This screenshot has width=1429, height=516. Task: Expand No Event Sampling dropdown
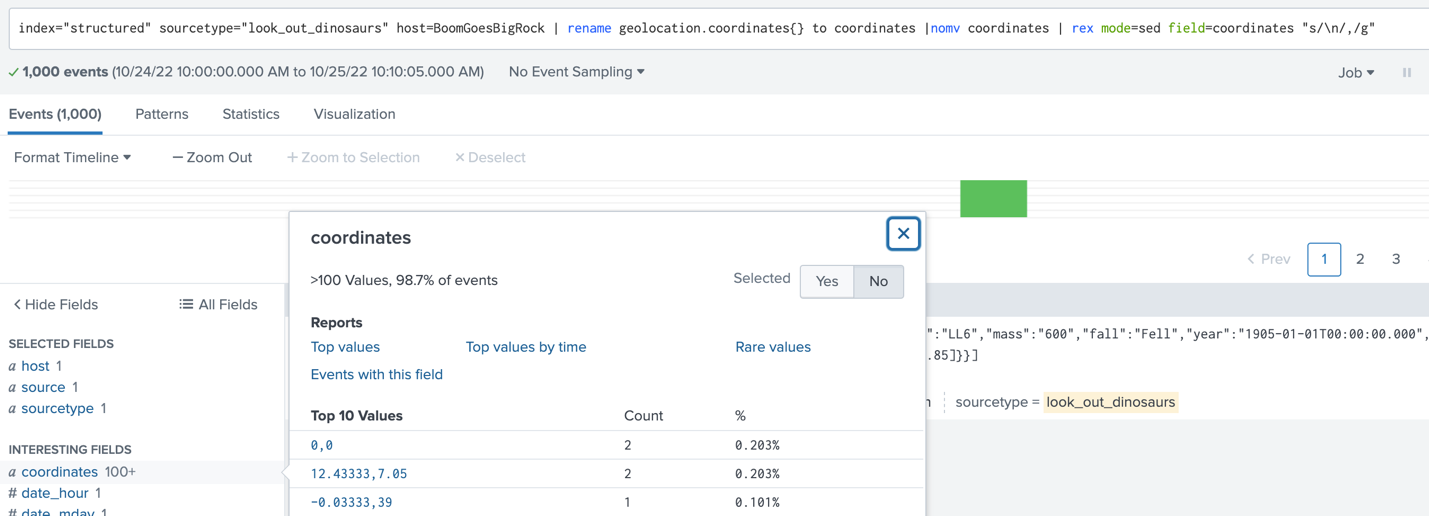(576, 72)
